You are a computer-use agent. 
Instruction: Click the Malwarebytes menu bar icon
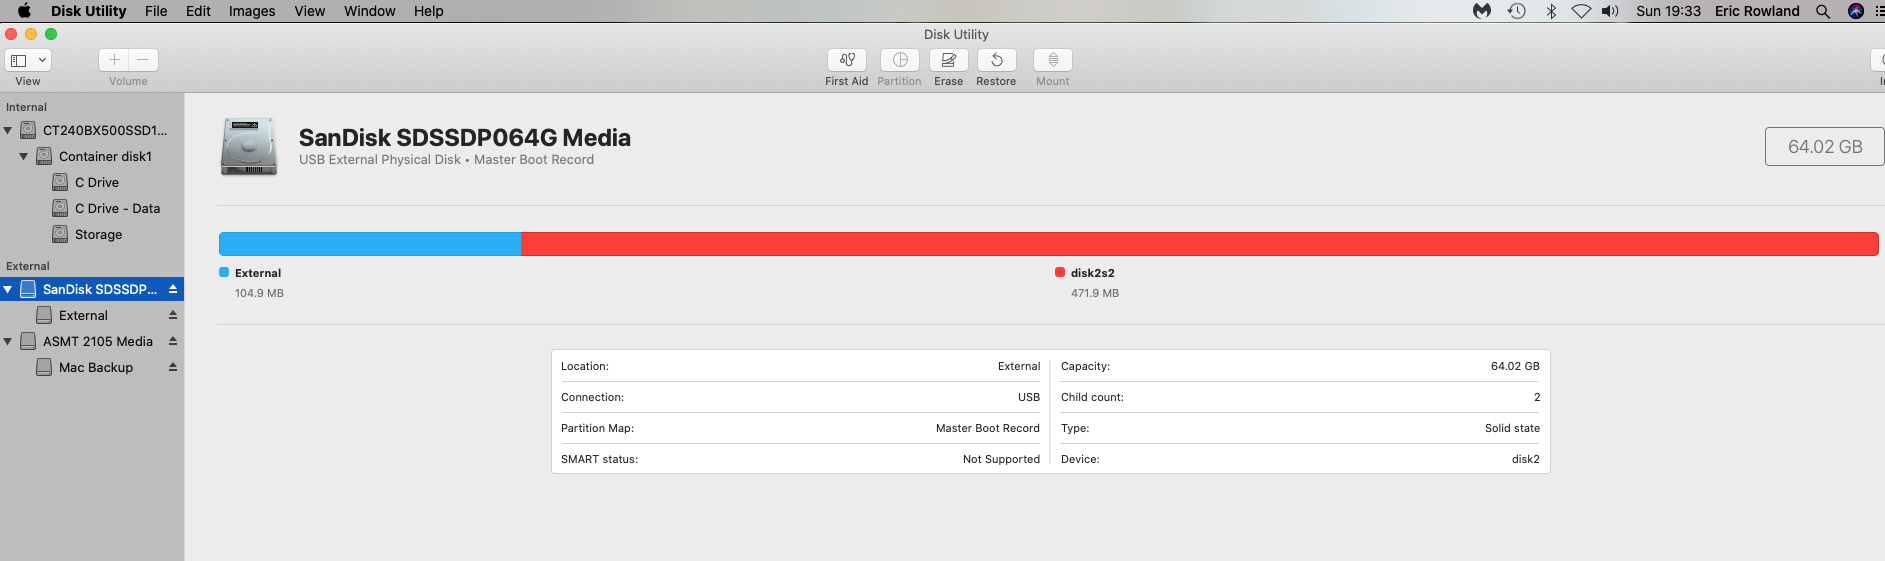tap(1482, 11)
